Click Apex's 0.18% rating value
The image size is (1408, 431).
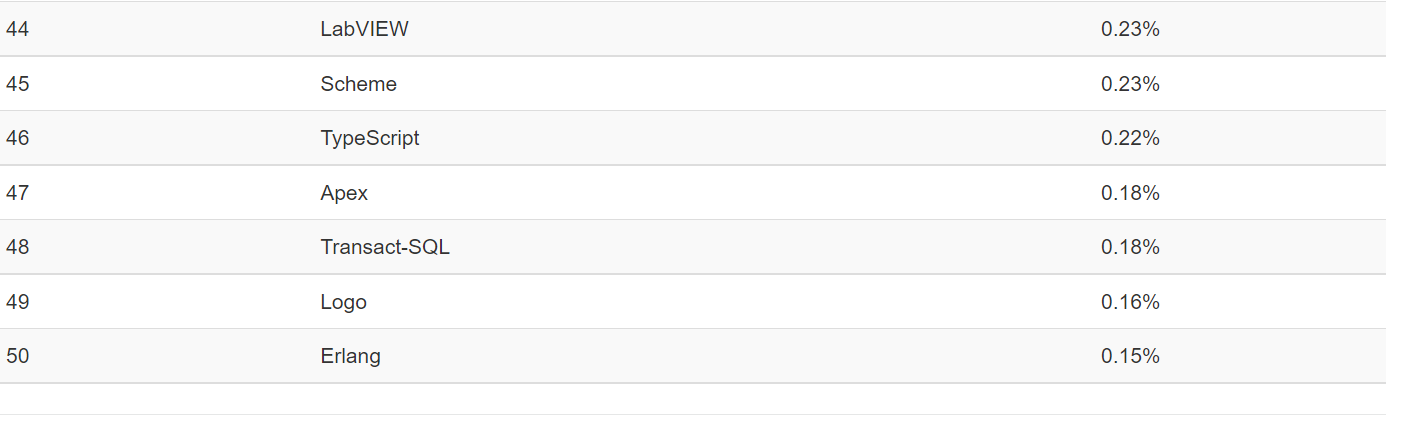tap(1130, 193)
